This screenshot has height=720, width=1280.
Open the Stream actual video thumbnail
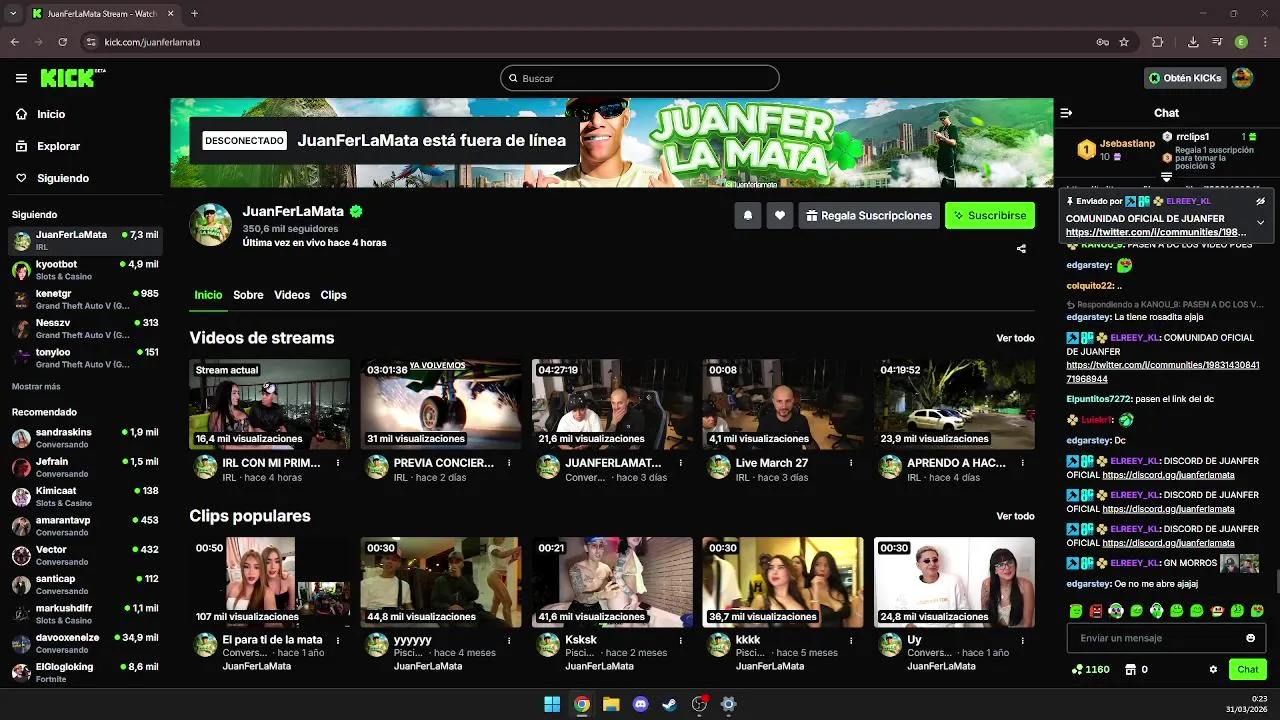click(270, 404)
